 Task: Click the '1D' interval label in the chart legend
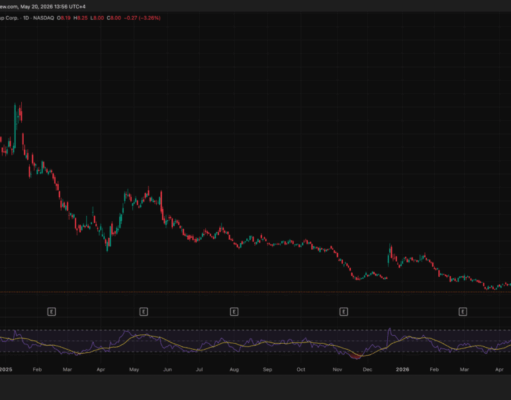click(x=26, y=18)
